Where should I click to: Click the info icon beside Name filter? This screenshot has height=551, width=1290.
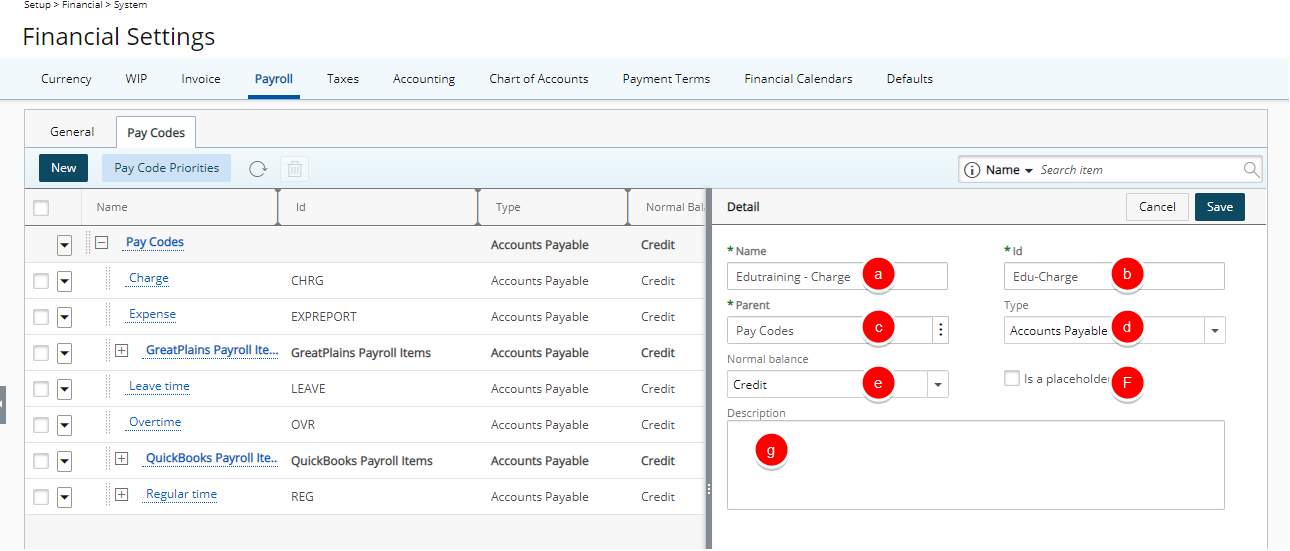click(971, 170)
